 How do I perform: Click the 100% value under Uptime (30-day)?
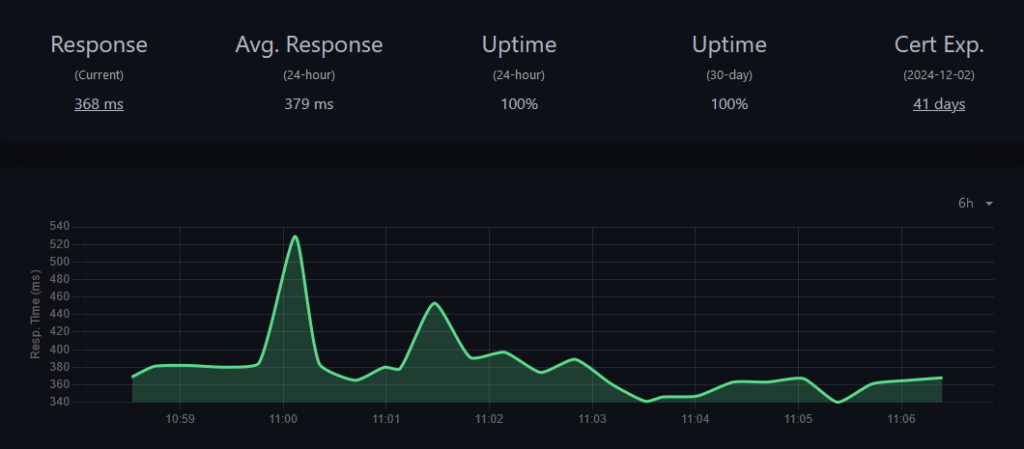tap(729, 104)
